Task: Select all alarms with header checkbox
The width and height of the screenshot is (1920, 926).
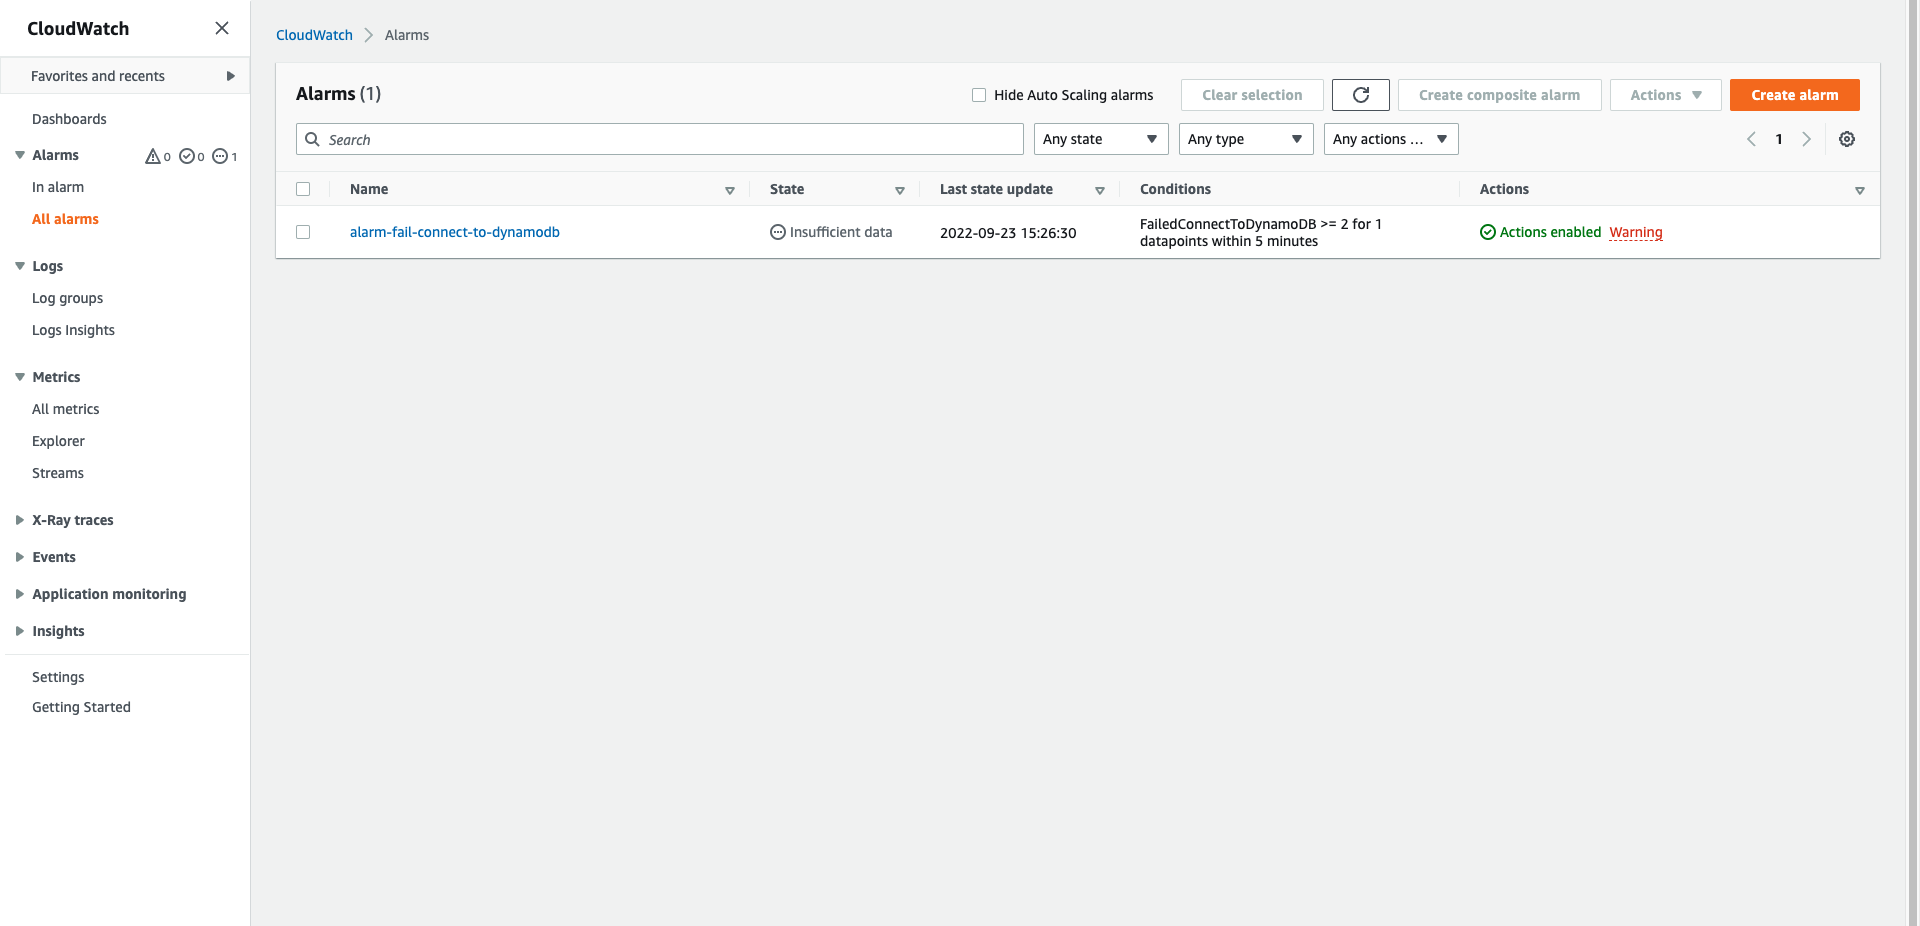Action: point(303,189)
